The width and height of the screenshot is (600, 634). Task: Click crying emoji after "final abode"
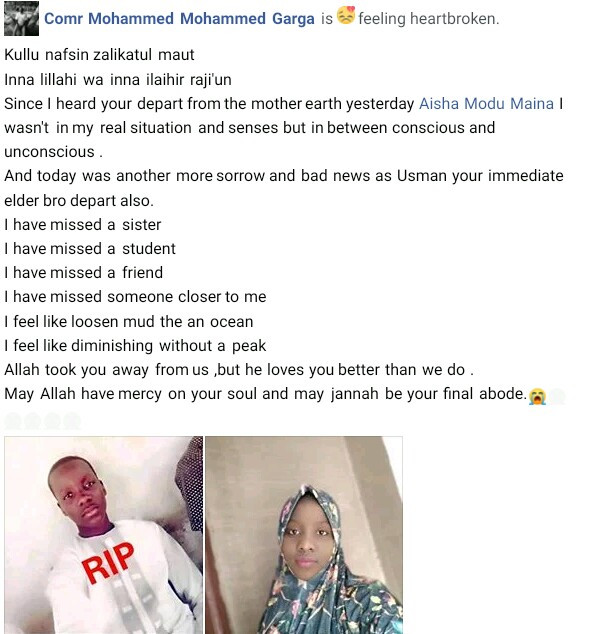[537, 396]
